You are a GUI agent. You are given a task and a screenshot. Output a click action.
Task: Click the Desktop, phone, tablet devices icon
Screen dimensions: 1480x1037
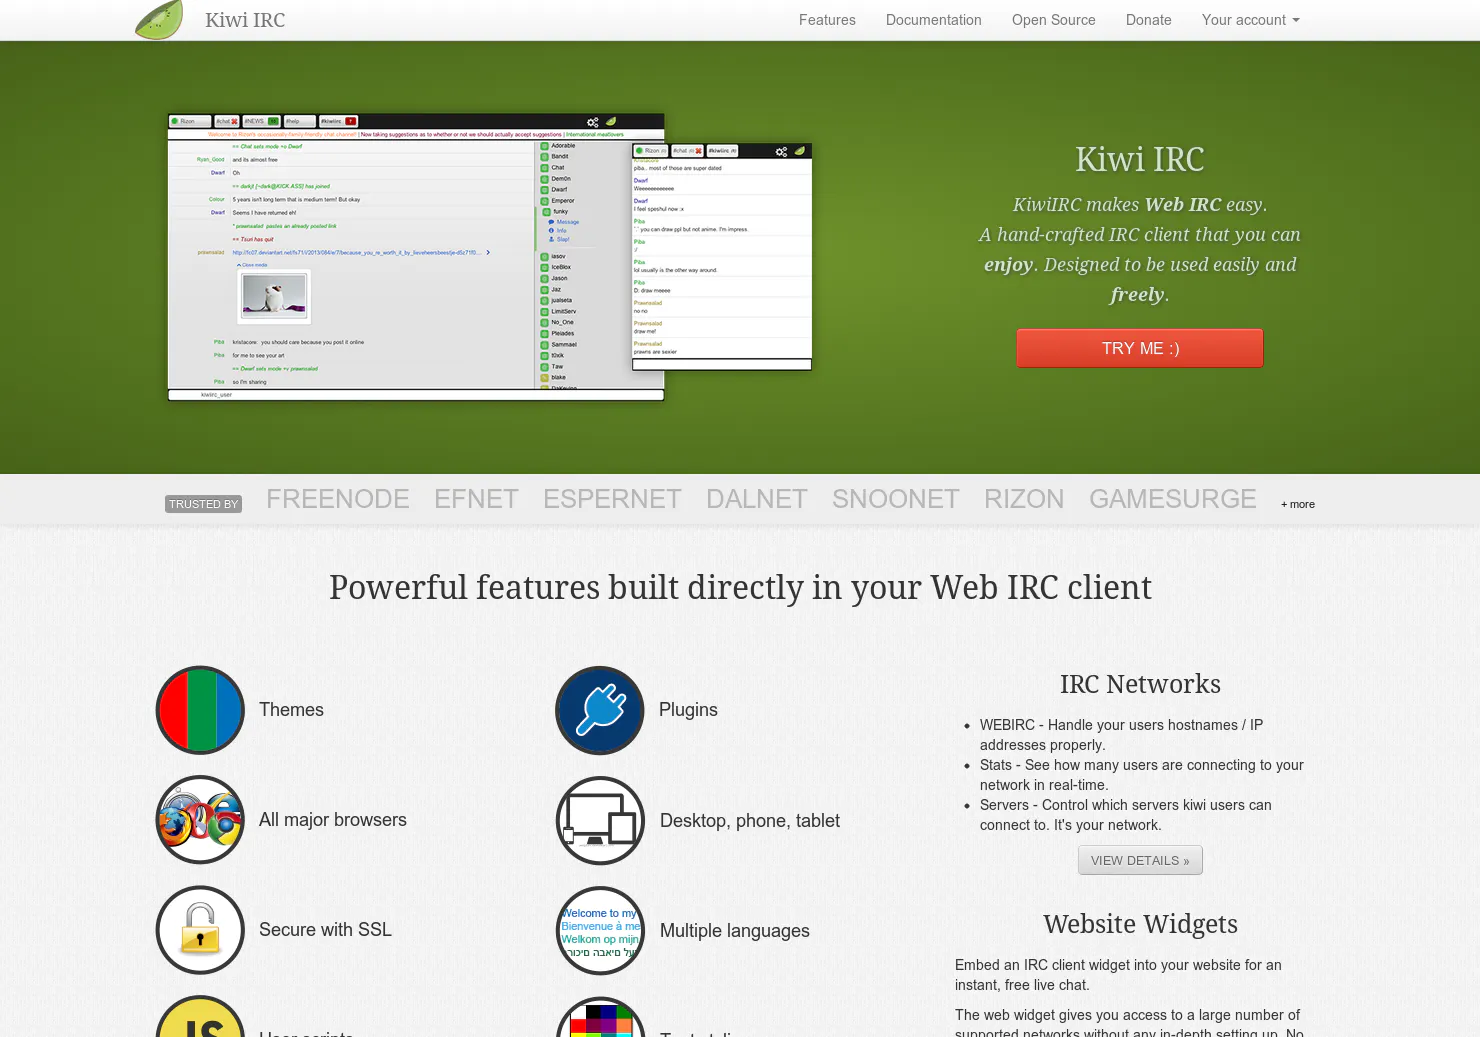600,821
